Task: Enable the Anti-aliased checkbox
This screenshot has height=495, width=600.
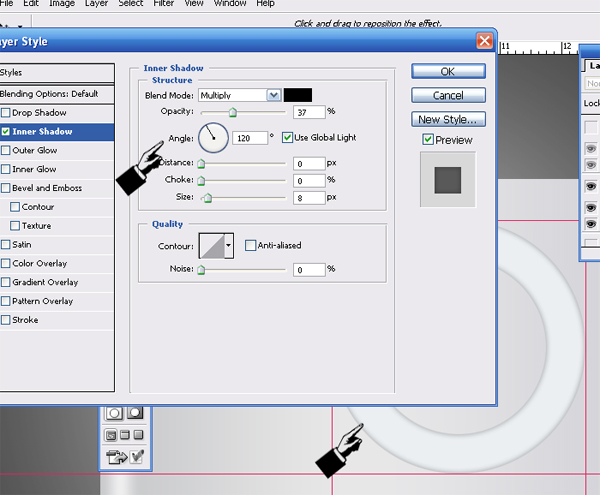Action: (x=250, y=245)
